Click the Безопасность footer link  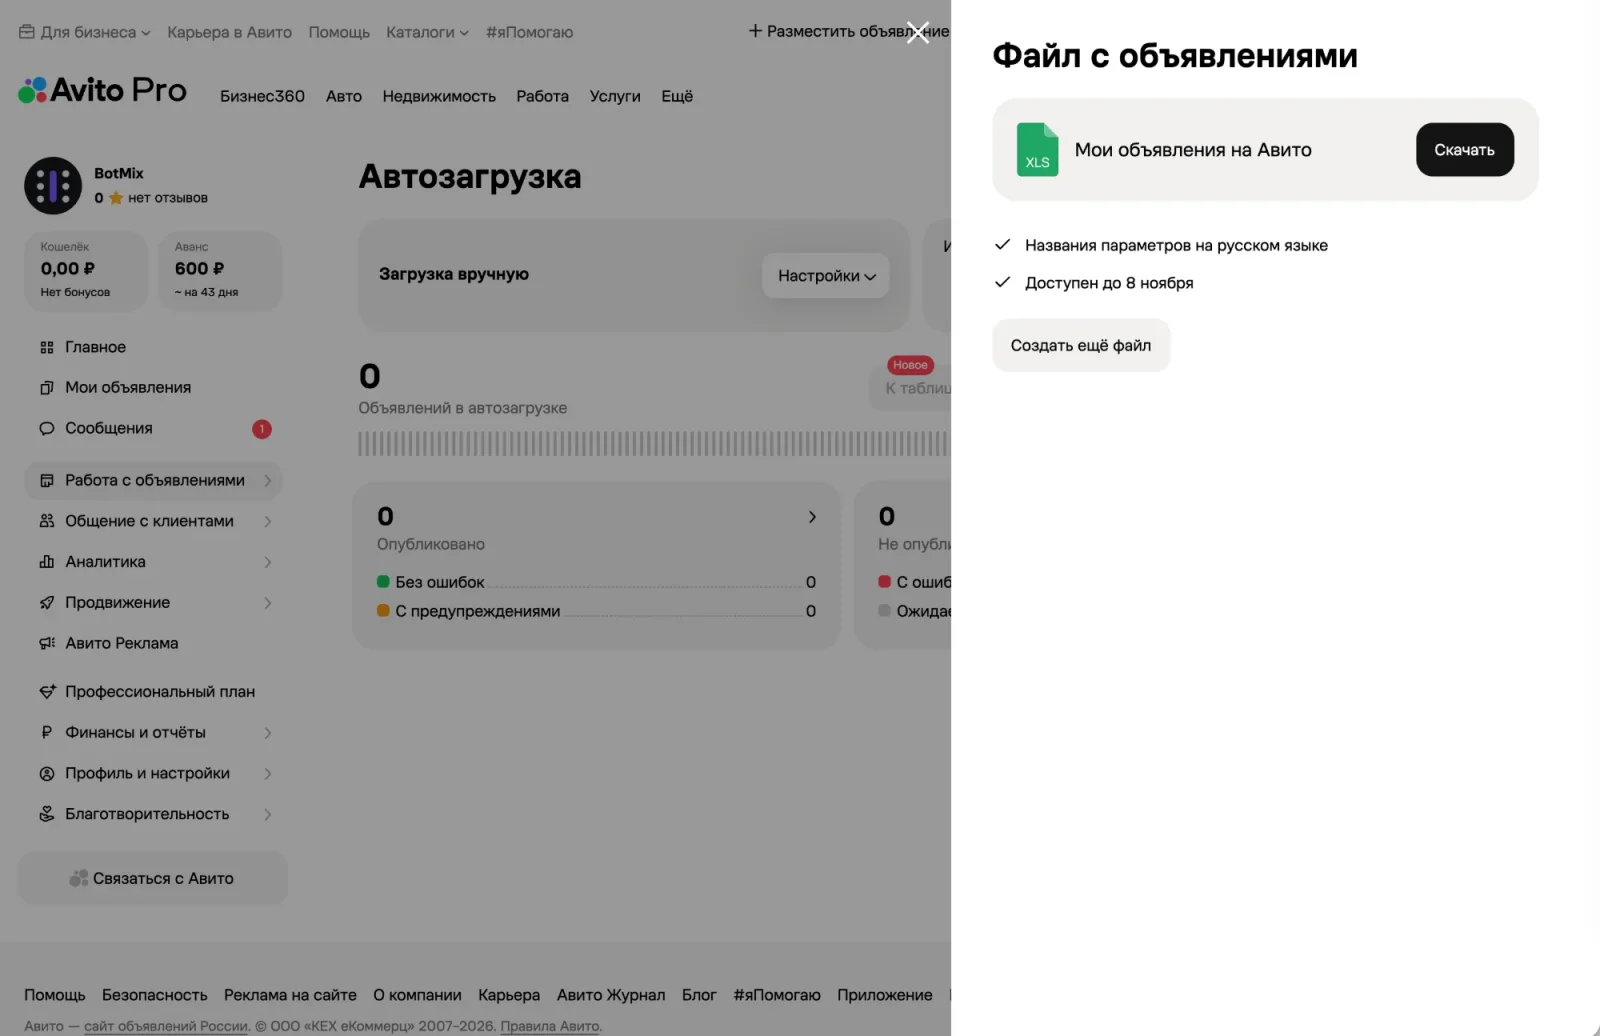pos(155,995)
